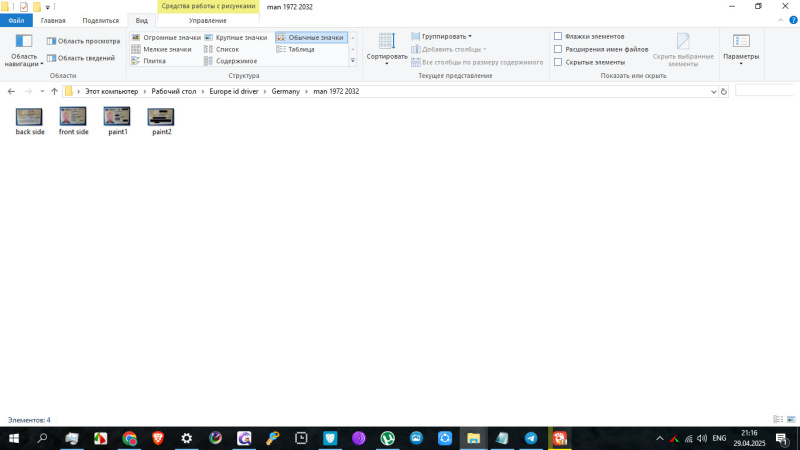Open the Группировать dropdown
The image size is (800, 450).
[446, 36]
